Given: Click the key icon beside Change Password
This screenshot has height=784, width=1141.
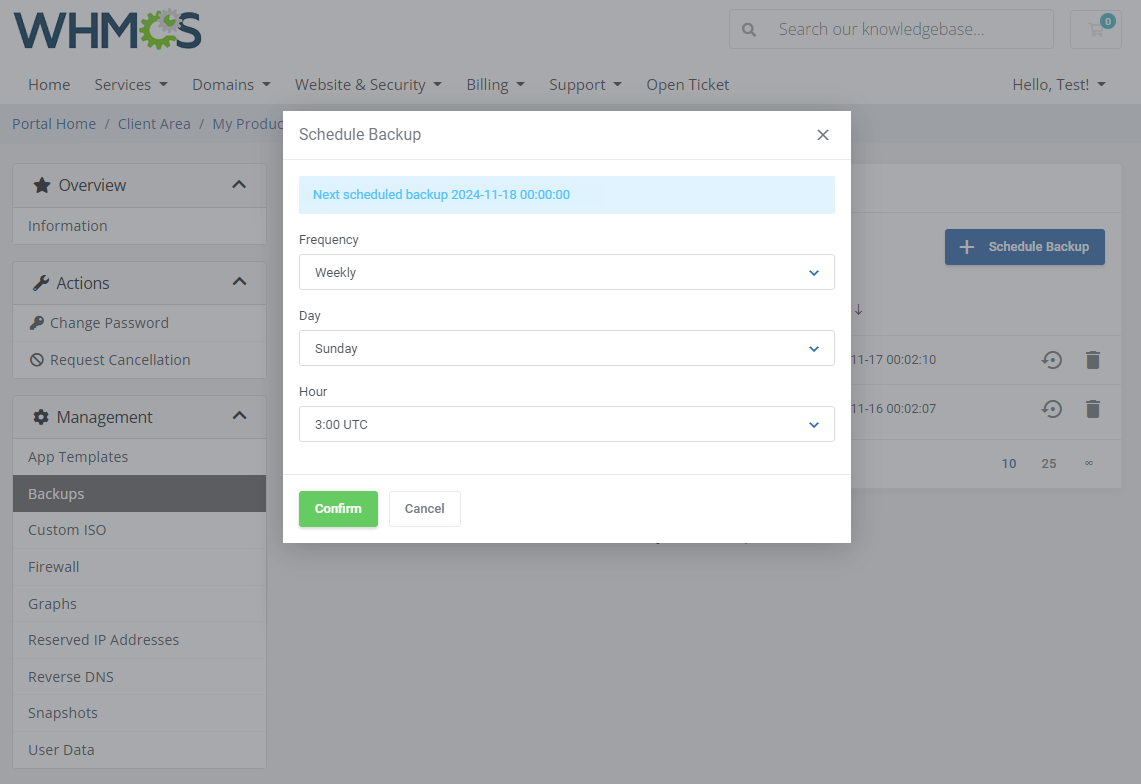Looking at the screenshot, I should [36, 322].
